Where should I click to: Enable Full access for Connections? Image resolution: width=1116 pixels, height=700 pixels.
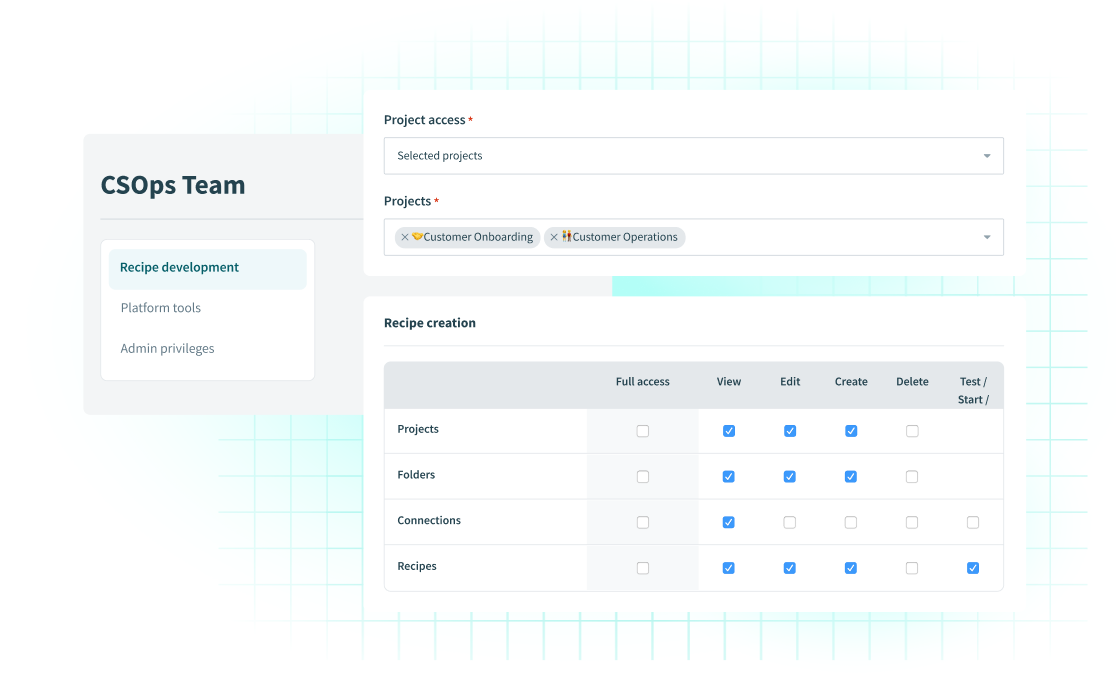(x=643, y=521)
